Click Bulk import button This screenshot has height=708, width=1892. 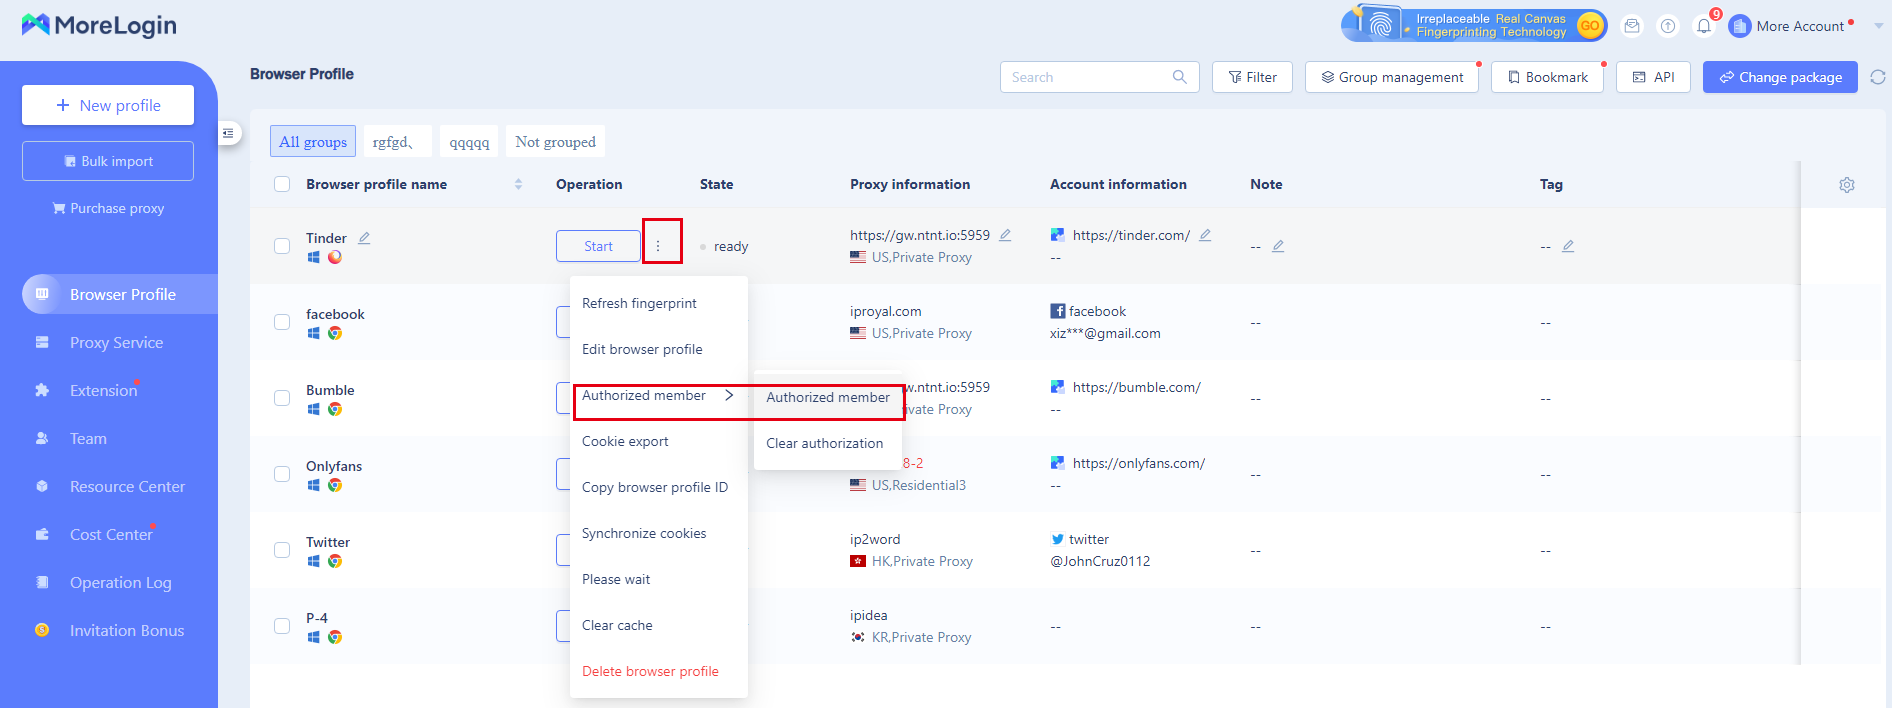[108, 161]
